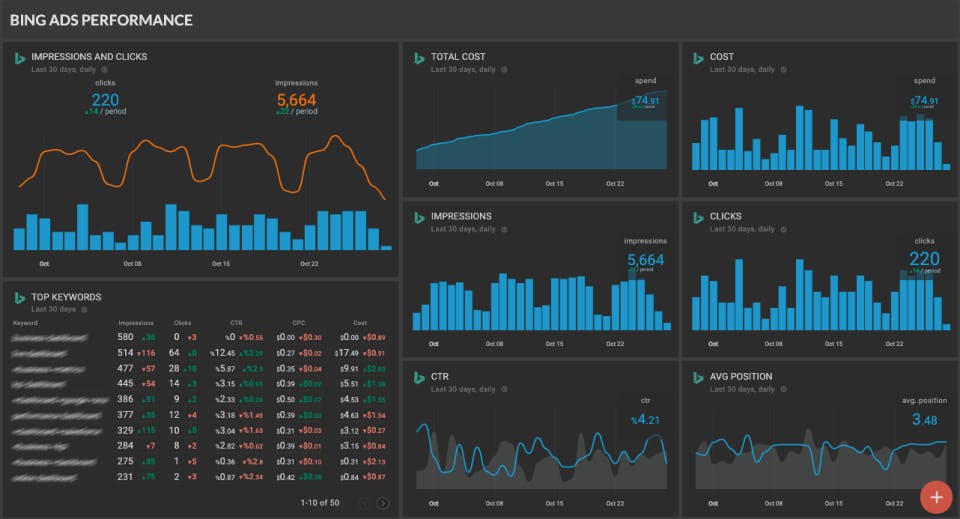The width and height of the screenshot is (960, 519).
Task: Click the 220 clicks value in Clicks widget
Action: (924, 259)
